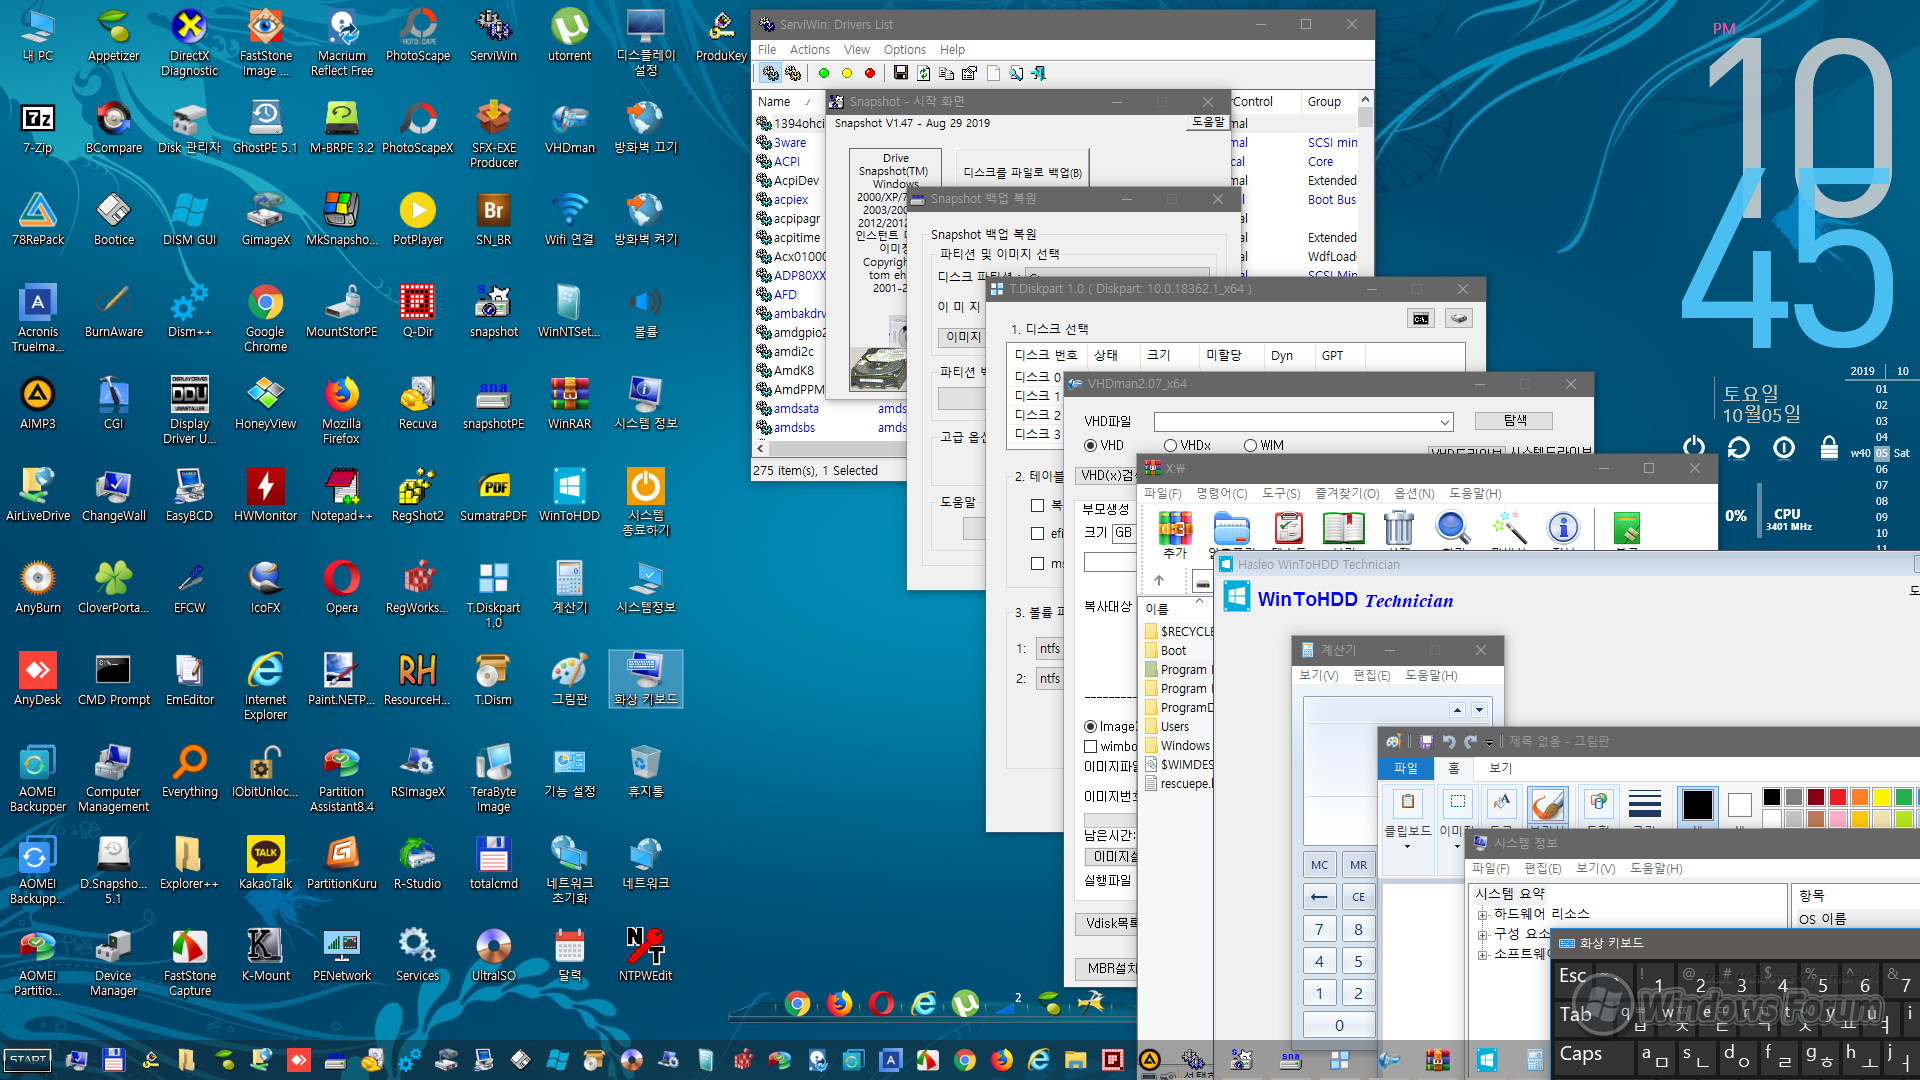Check the third table checkbox labeled 'm' in T.Diskpart
Image resolution: width=1920 pixels, height=1080 pixels.
click(x=1038, y=564)
